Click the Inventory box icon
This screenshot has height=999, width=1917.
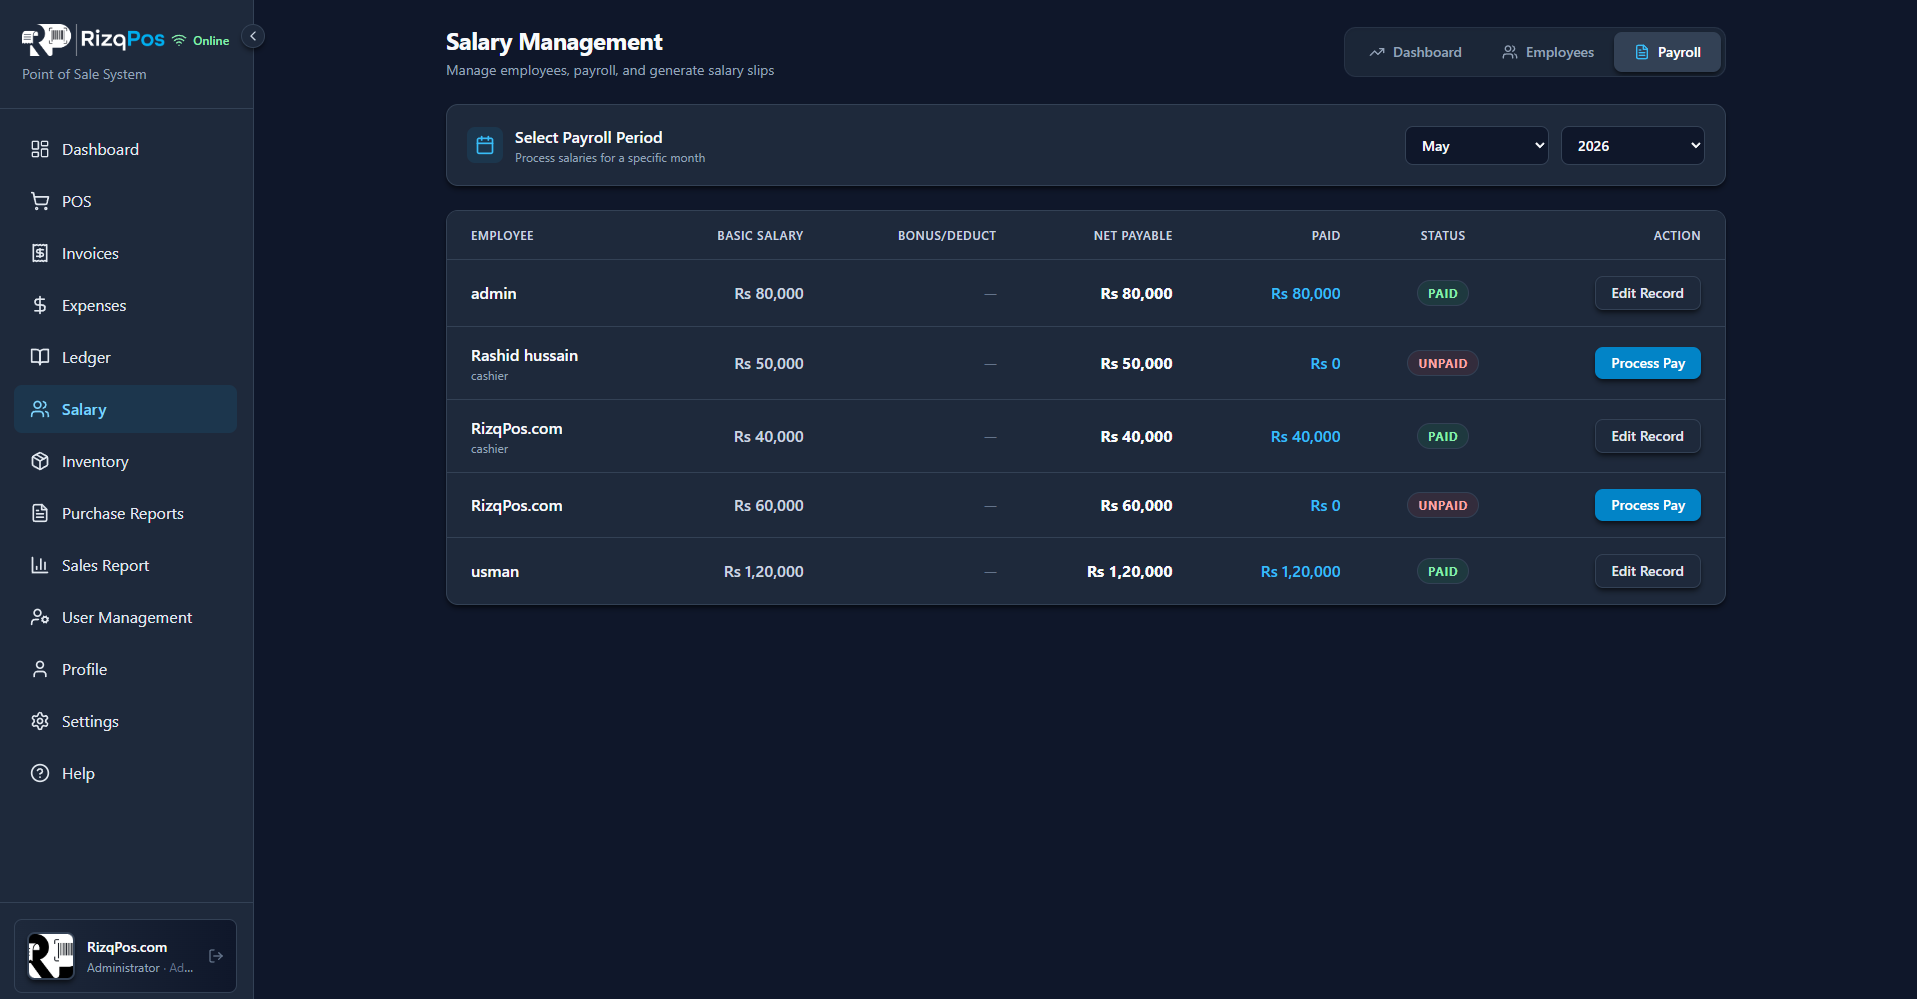coord(40,461)
